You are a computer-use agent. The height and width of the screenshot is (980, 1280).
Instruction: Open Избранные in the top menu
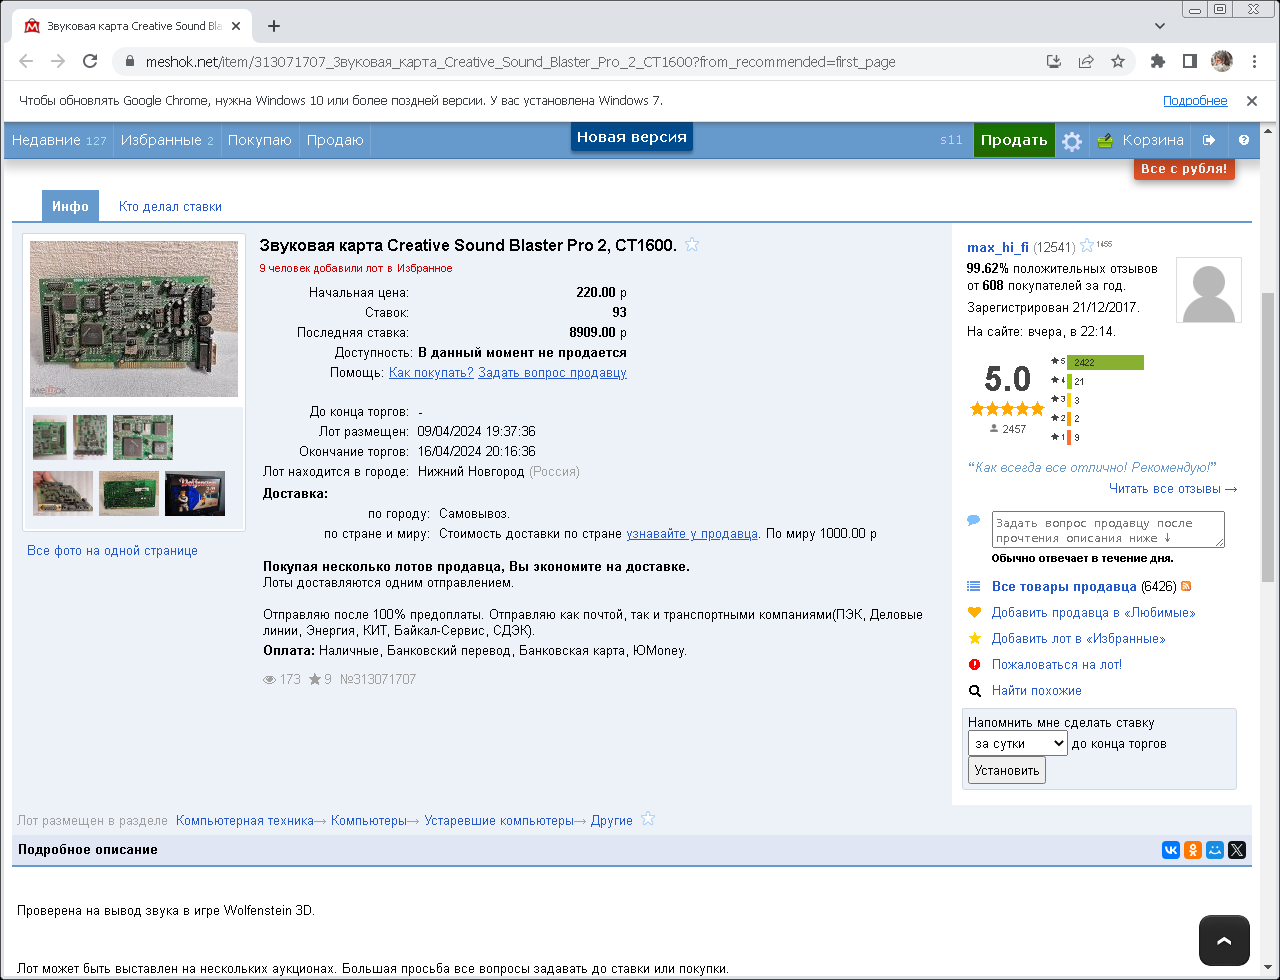click(167, 140)
